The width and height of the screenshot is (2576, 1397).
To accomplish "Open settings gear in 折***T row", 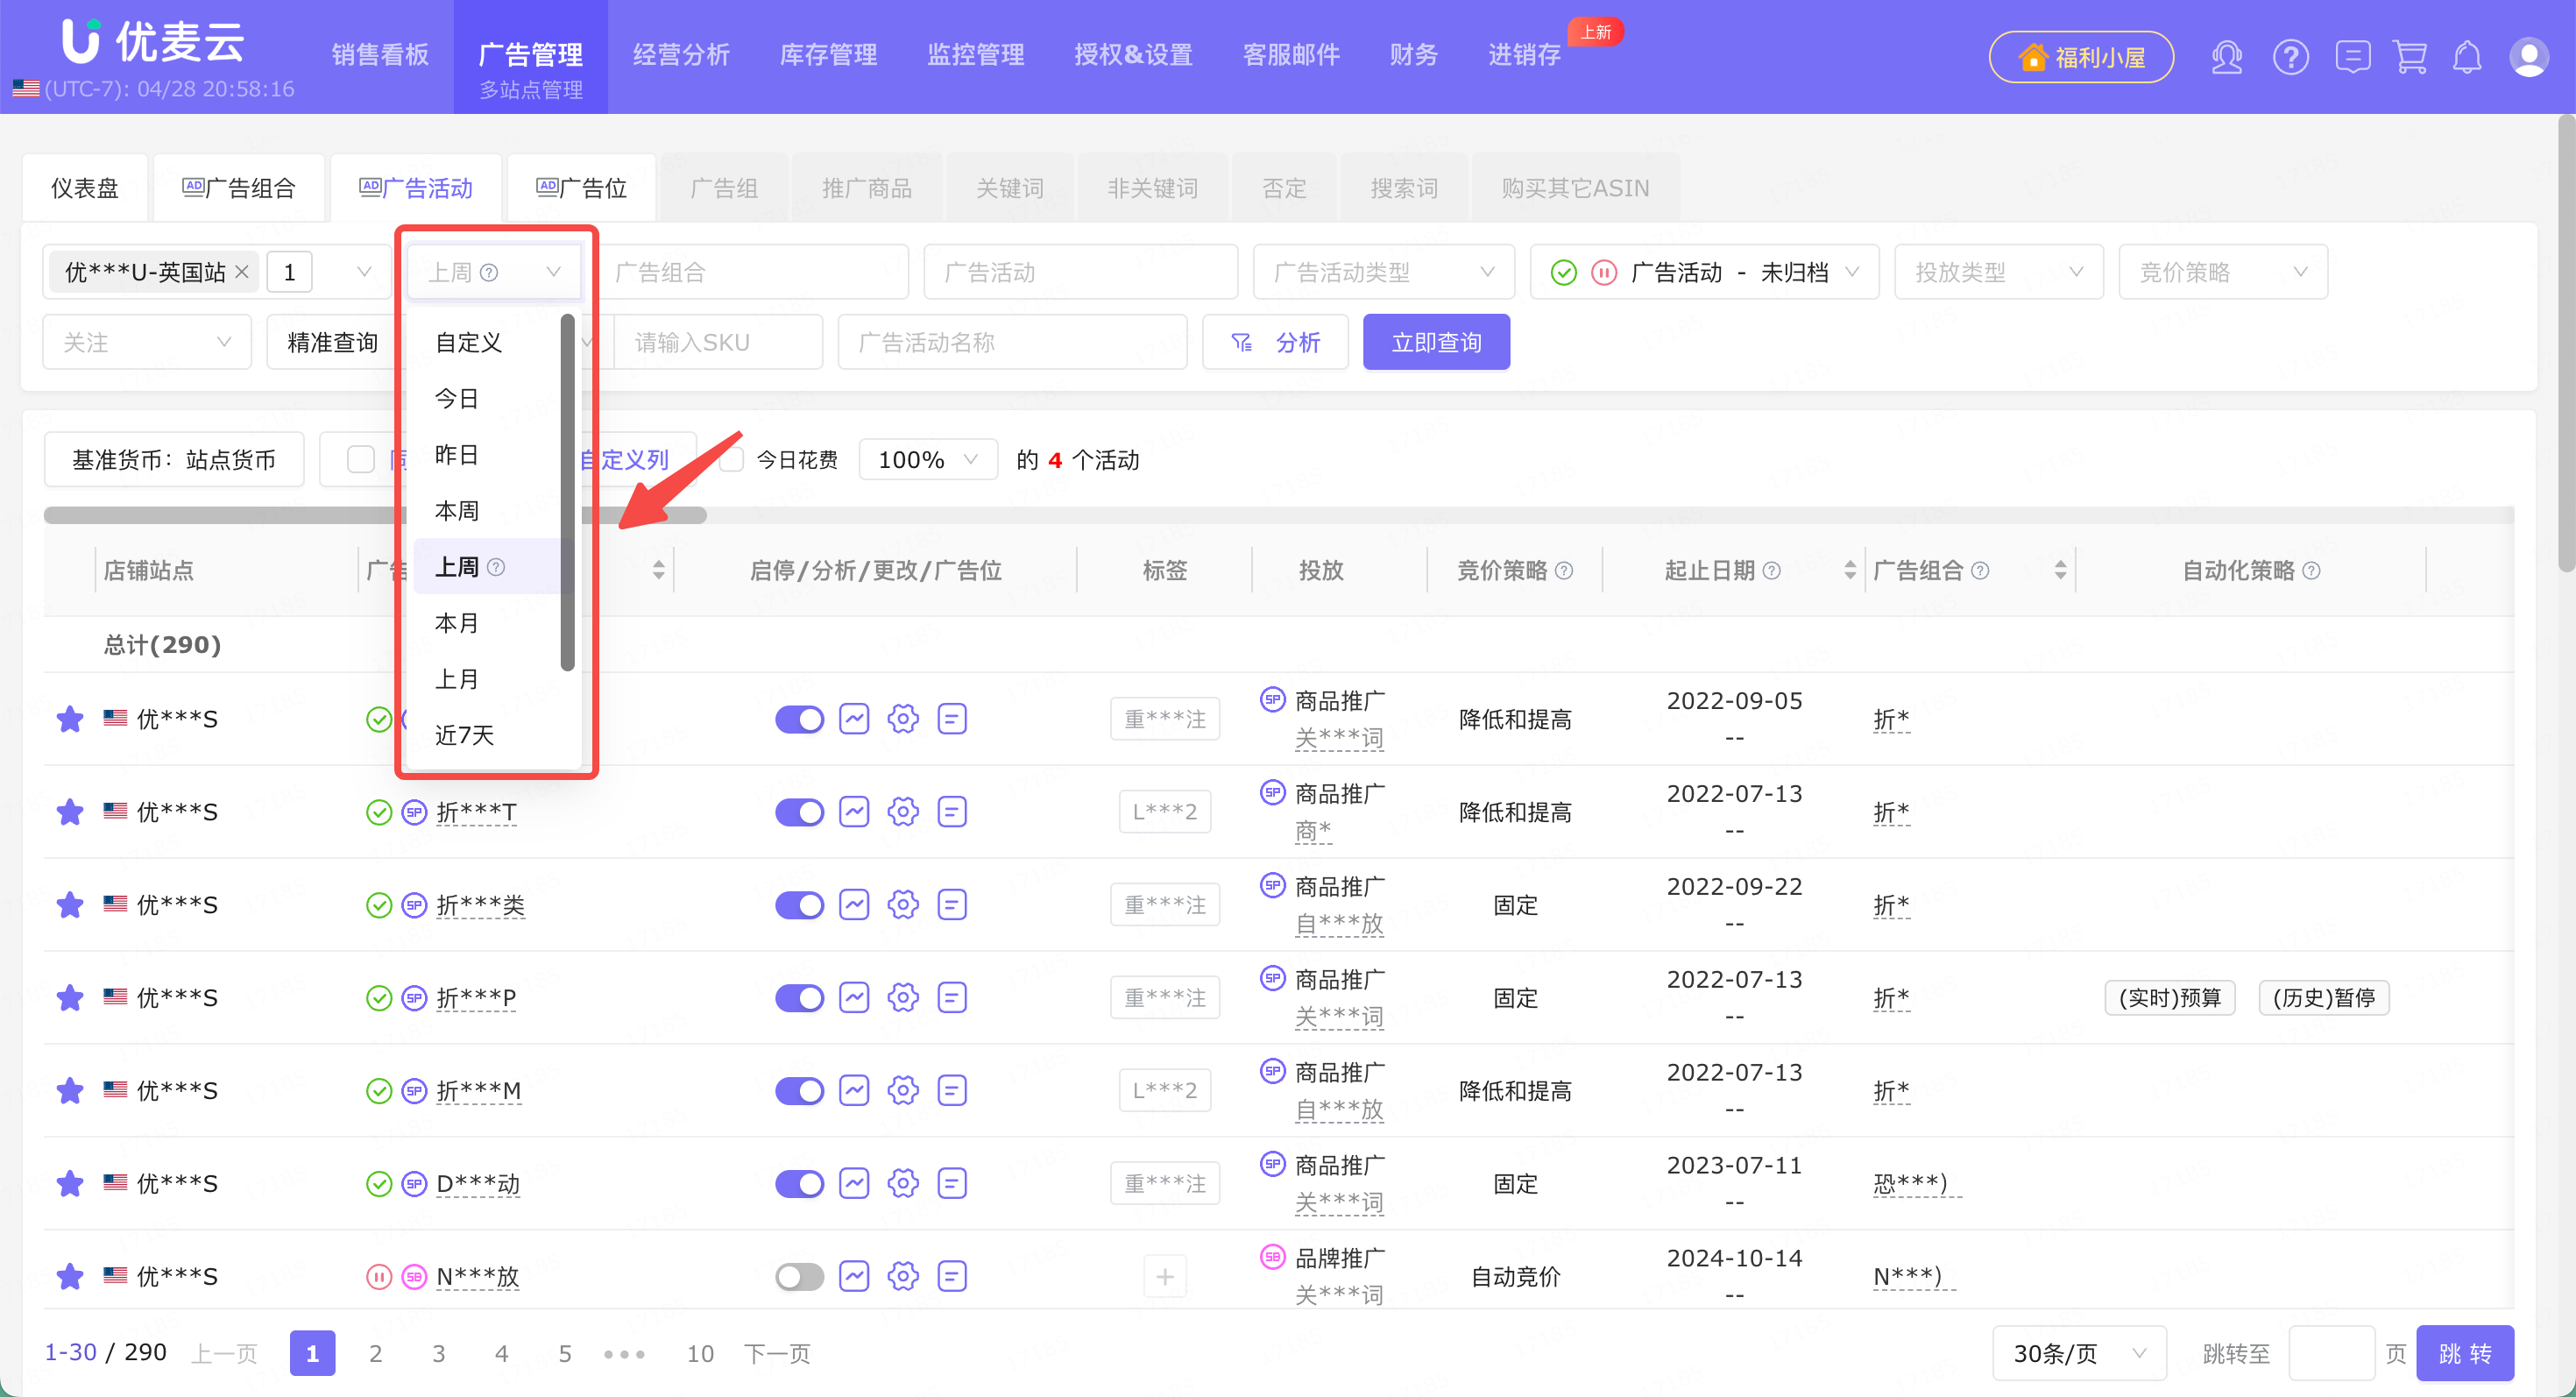I will click(x=903, y=812).
